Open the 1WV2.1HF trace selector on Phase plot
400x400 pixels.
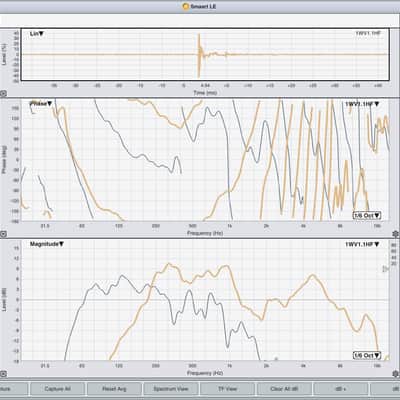click(362, 104)
